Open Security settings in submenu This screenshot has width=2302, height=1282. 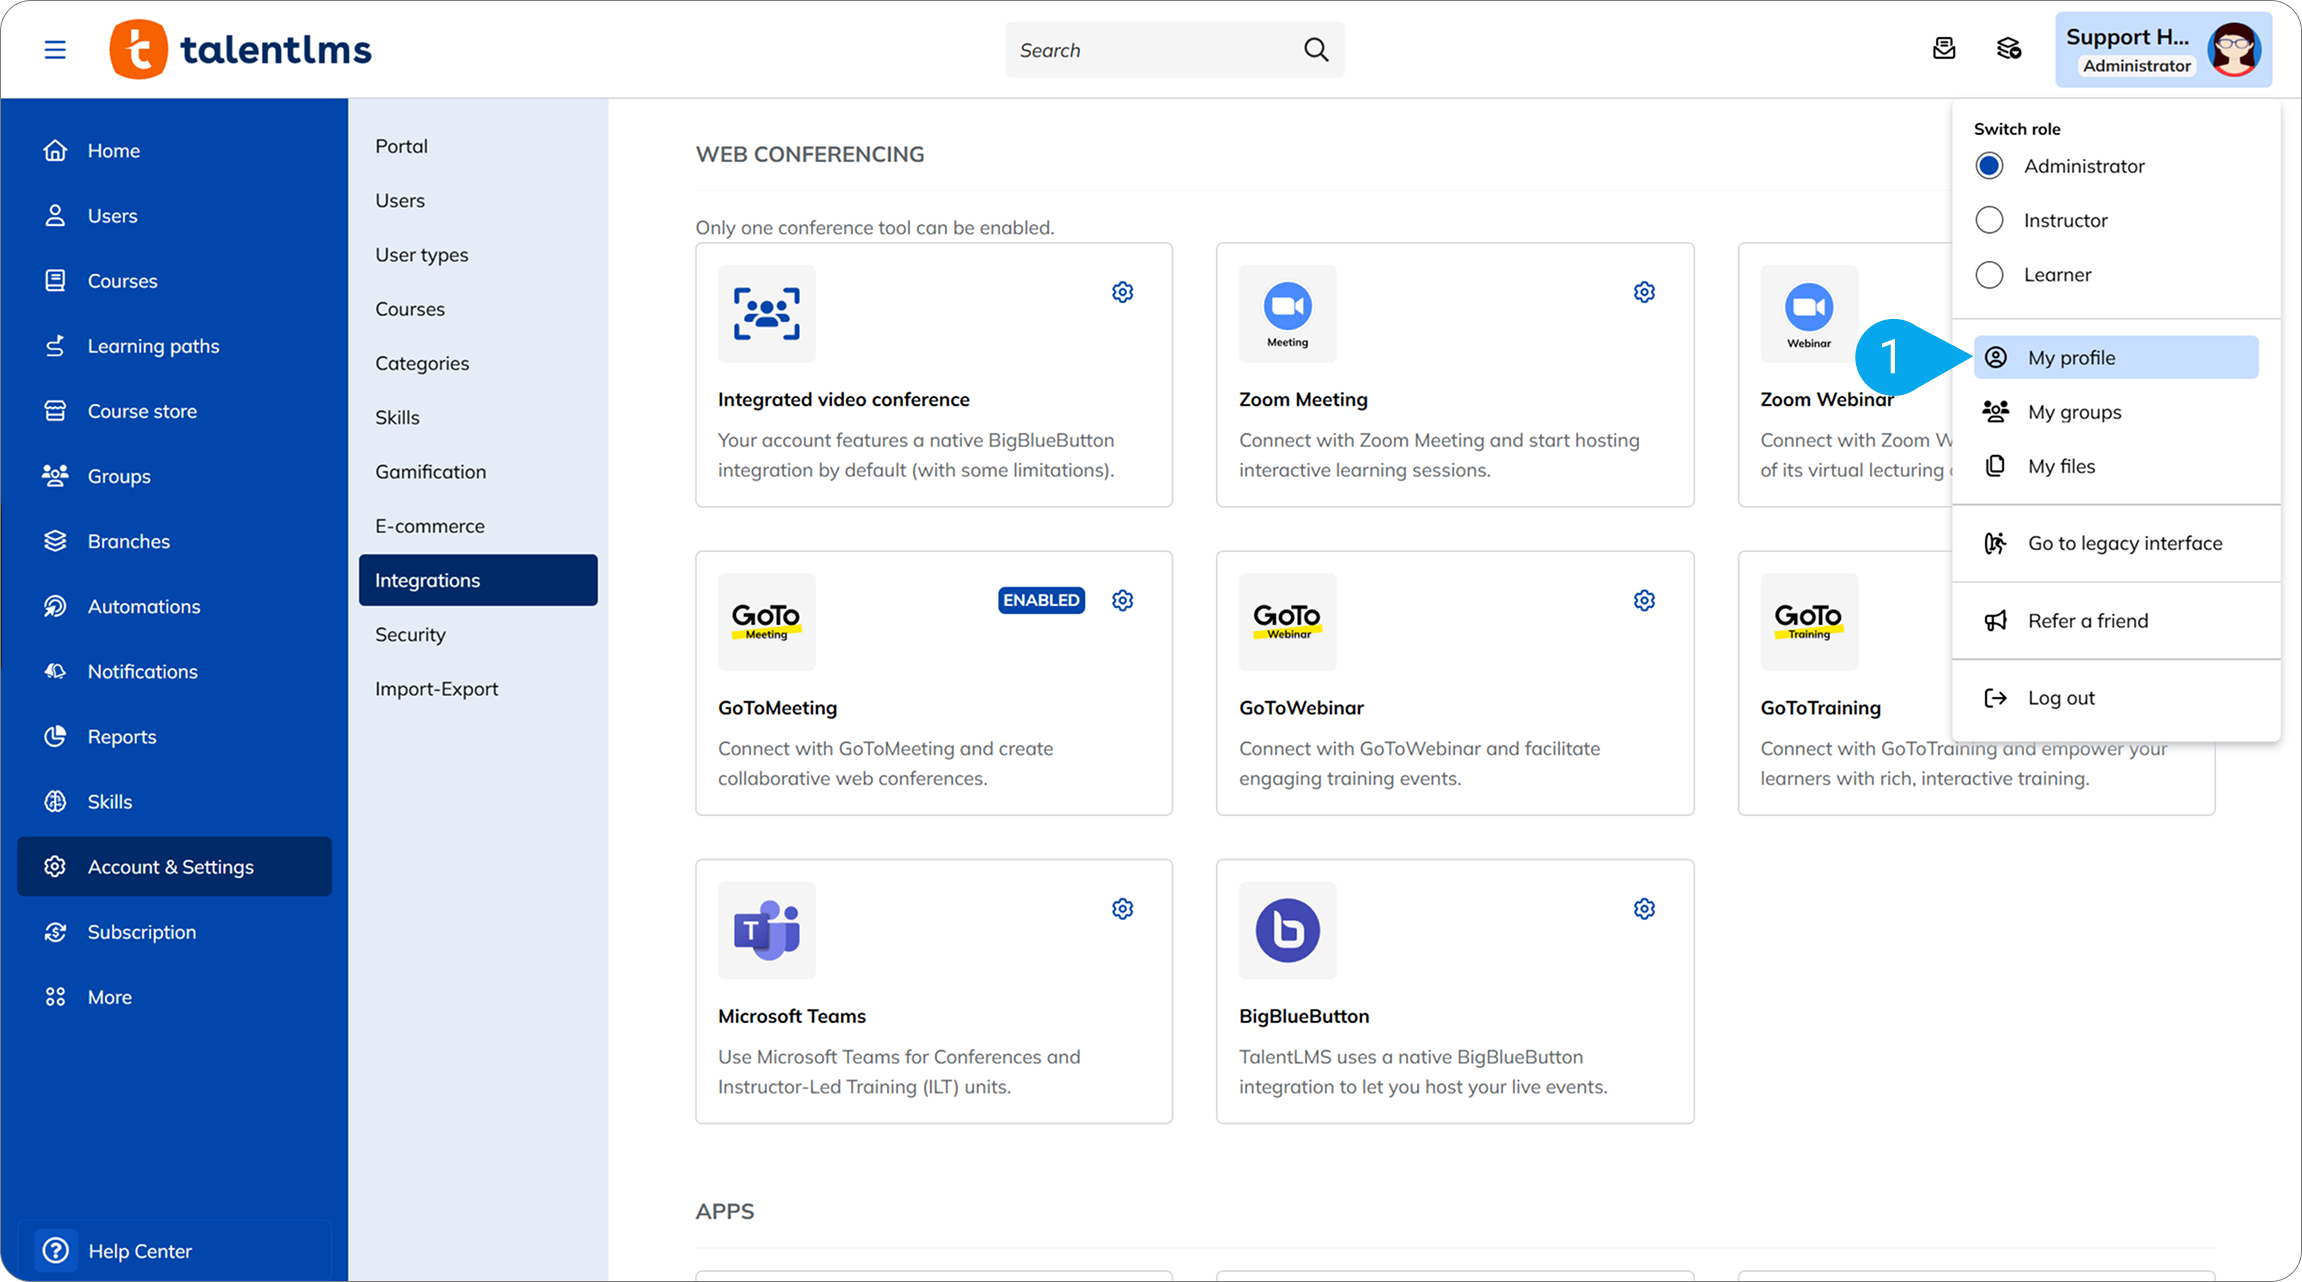point(410,635)
